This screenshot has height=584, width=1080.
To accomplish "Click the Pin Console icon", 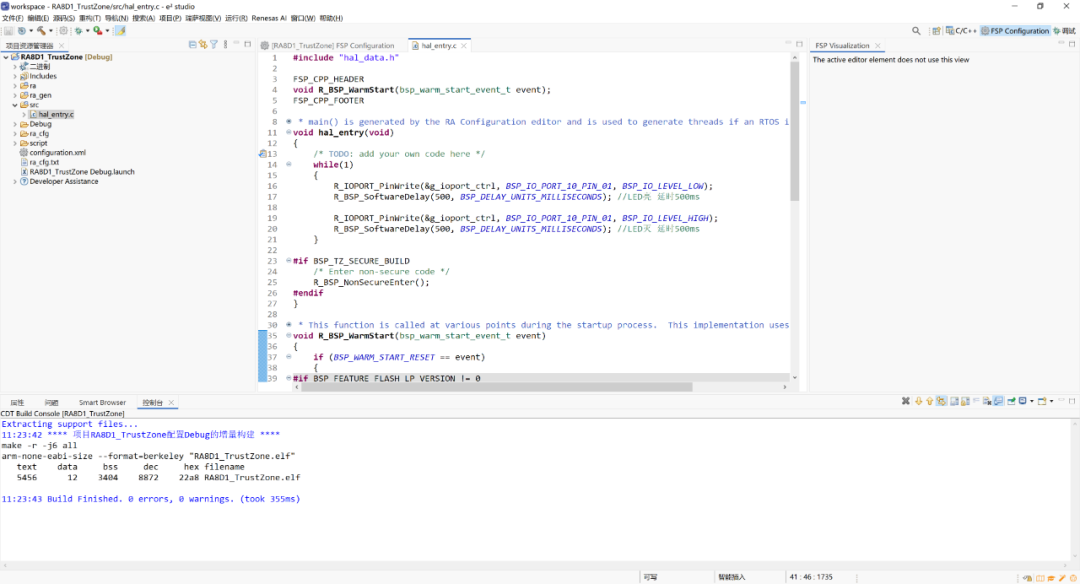I will (x=1011, y=401).
